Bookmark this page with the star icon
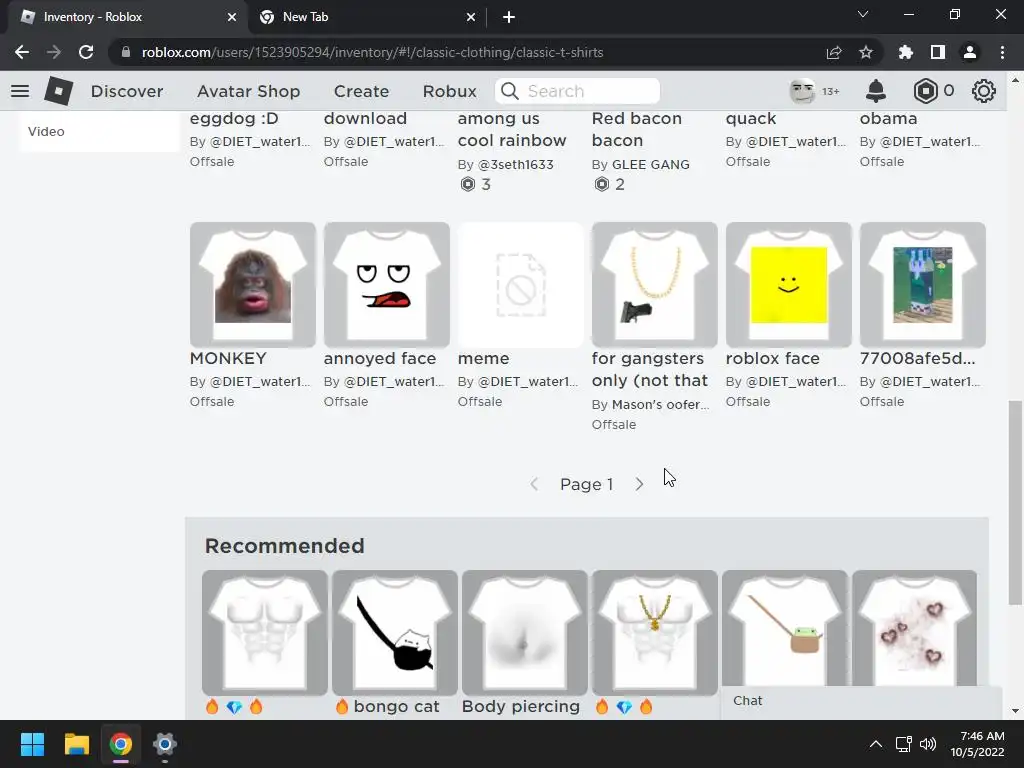 click(866, 52)
